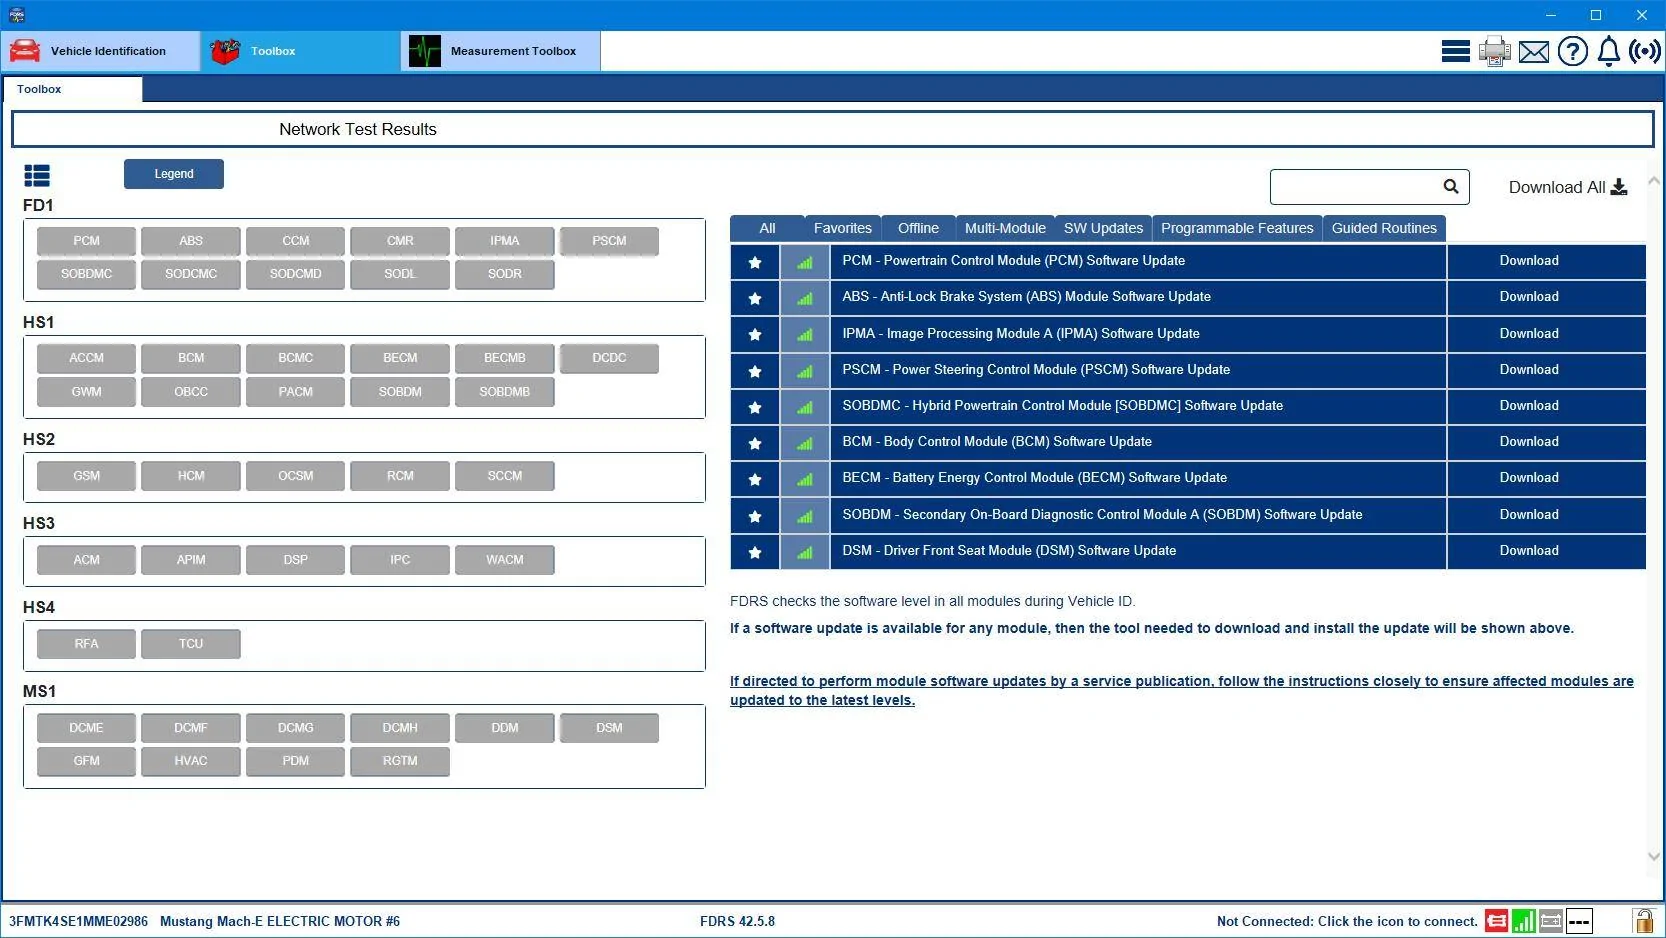Click signal bars icon in BECM update row
The width and height of the screenshot is (1666, 938).
tap(805, 479)
